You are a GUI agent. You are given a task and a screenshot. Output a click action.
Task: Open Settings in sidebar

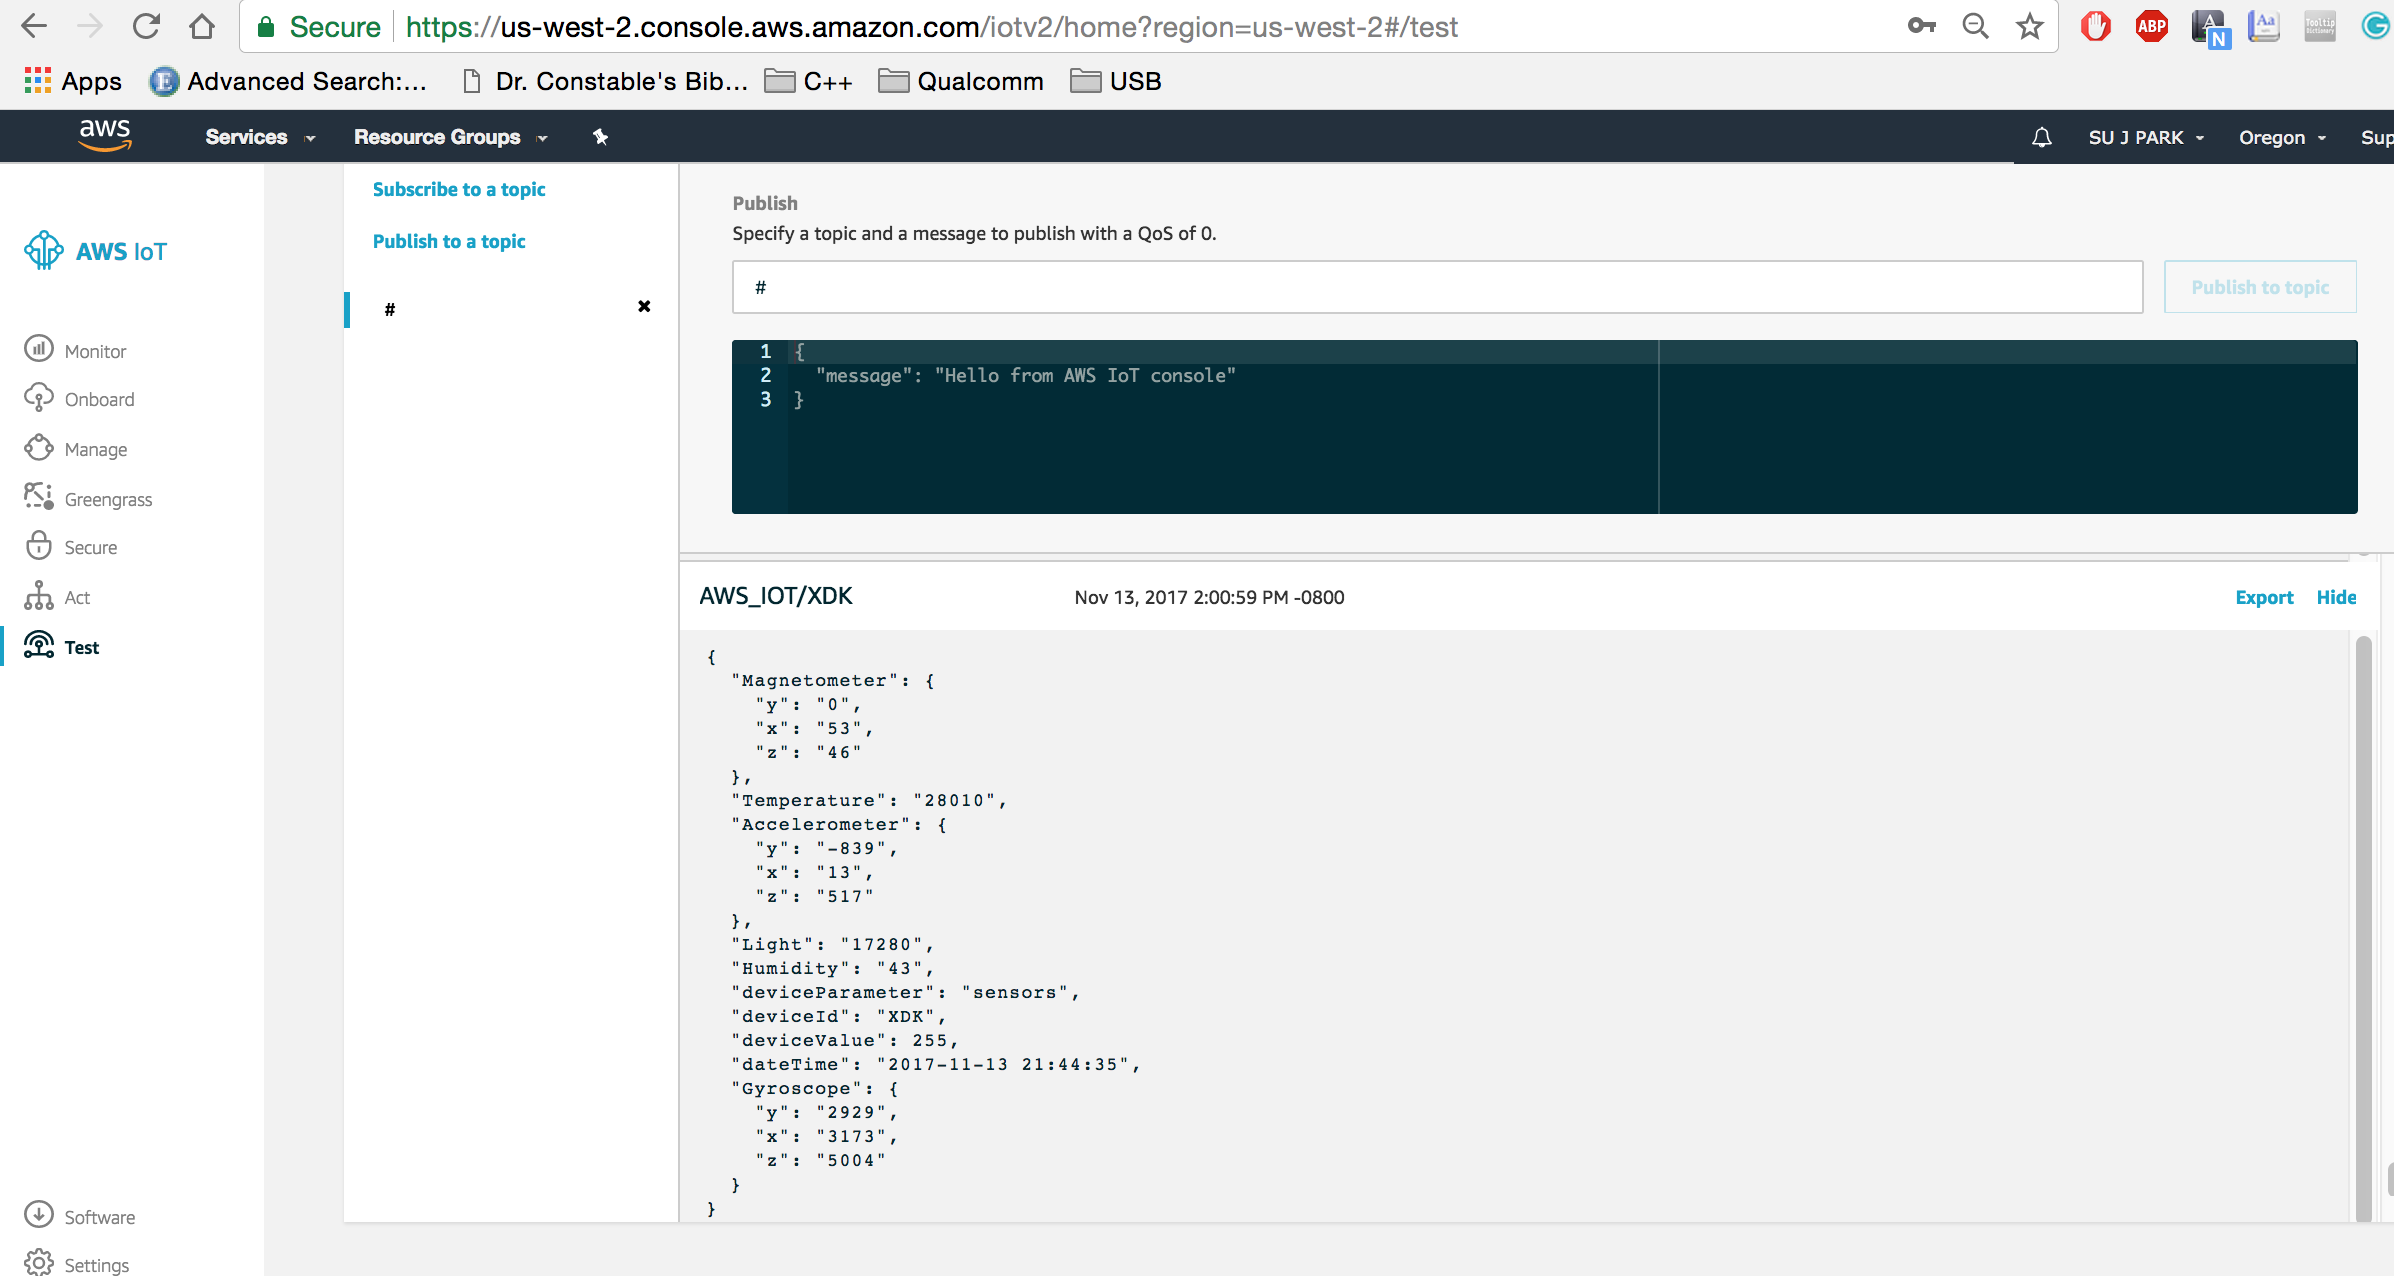tap(95, 1264)
